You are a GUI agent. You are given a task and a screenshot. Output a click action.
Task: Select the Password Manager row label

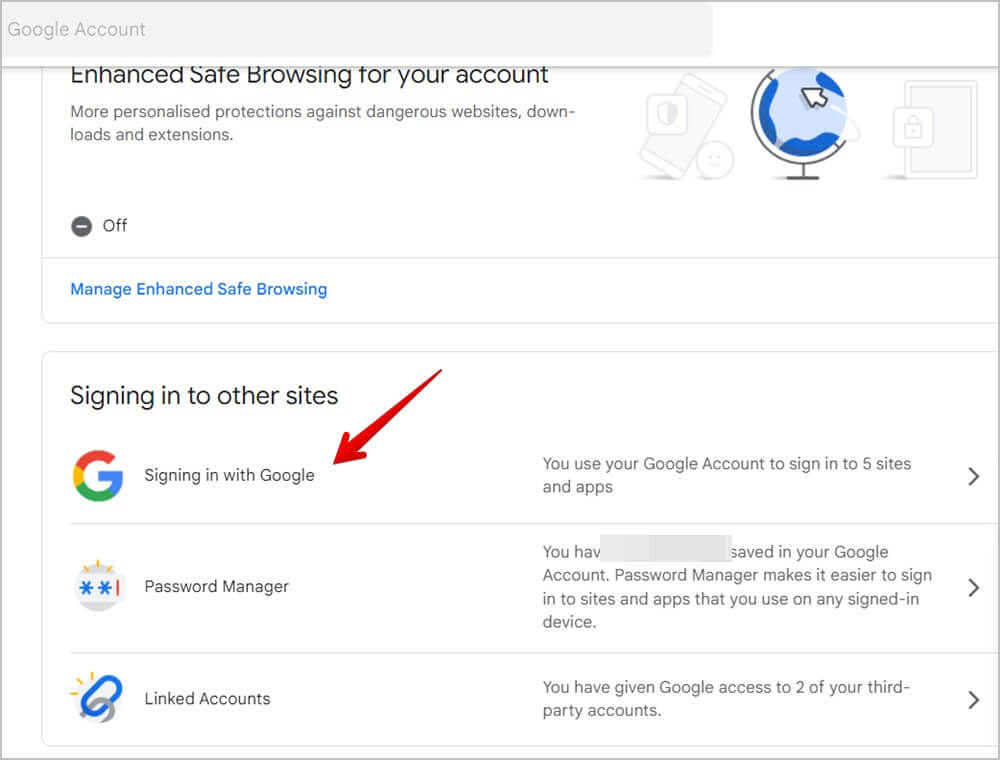click(216, 587)
